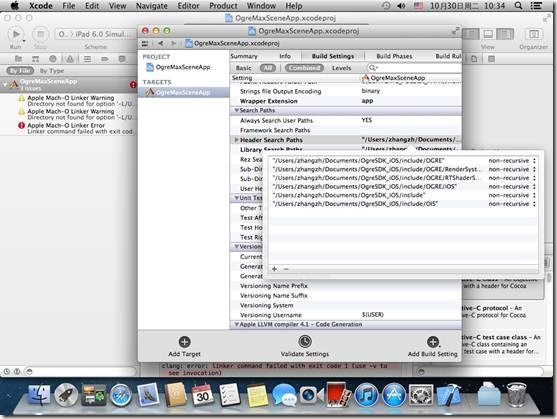Open the Product menu
The image size is (557, 419).
tap(223, 6)
